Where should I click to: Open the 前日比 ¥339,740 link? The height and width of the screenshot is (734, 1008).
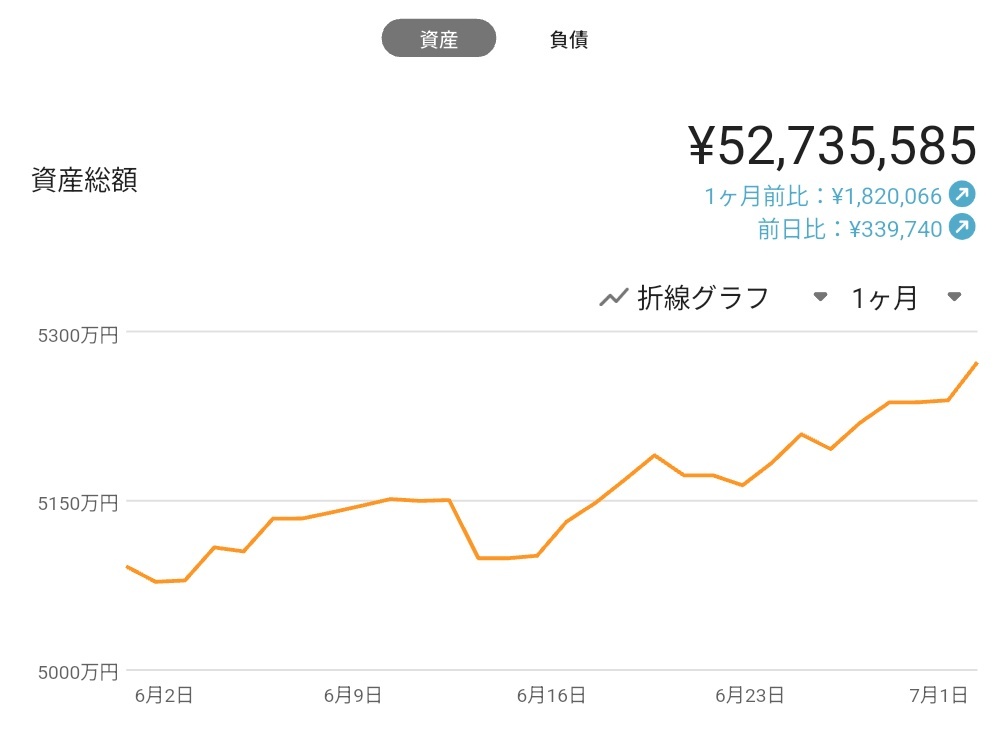(850, 229)
